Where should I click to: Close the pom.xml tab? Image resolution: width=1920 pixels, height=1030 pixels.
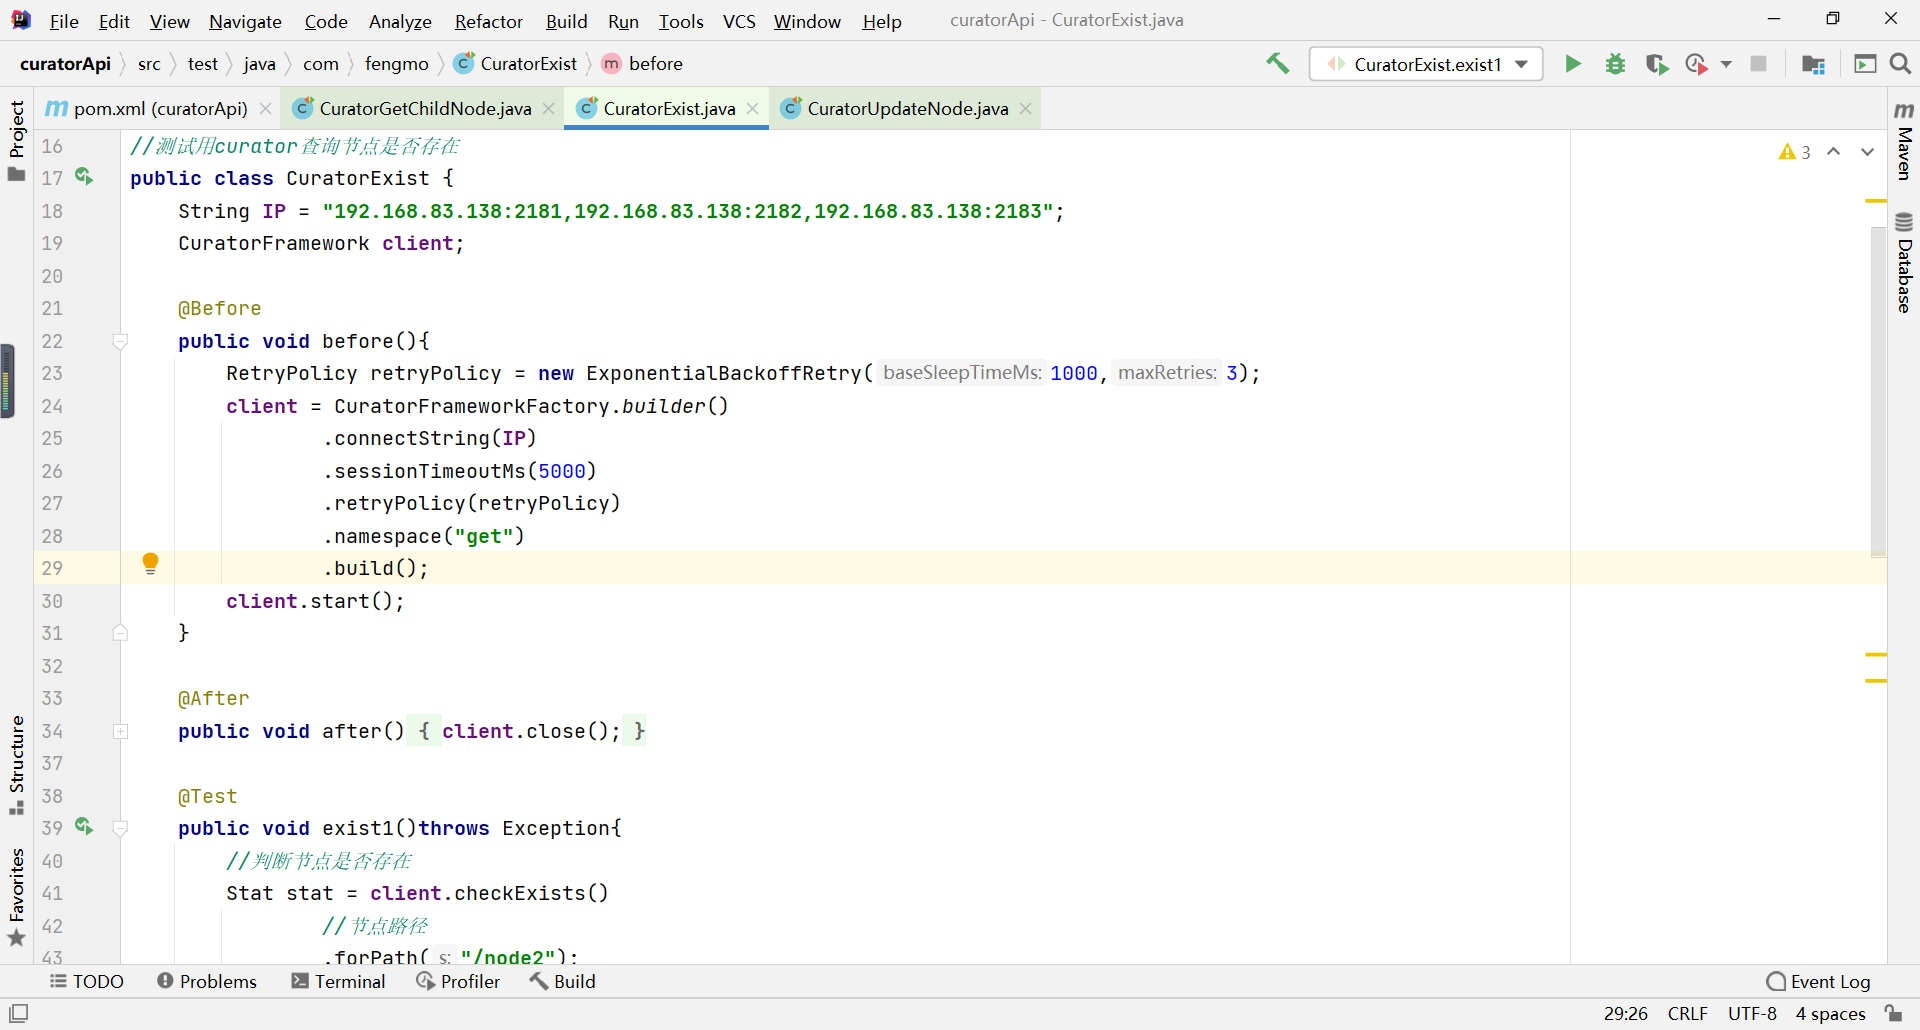click(265, 108)
